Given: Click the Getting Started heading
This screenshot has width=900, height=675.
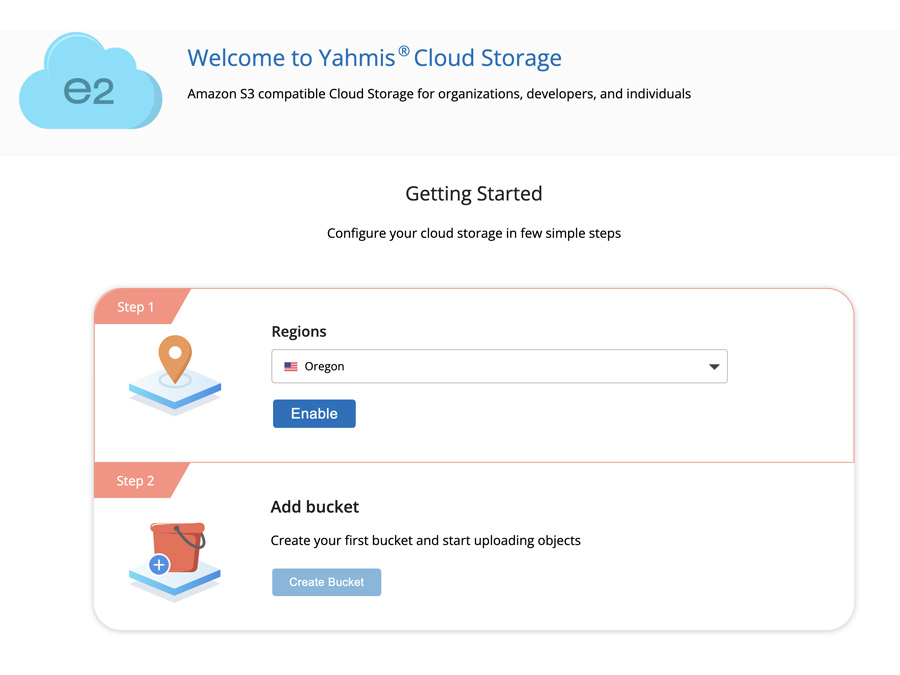Looking at the screenshot, I should click(474, 194).
